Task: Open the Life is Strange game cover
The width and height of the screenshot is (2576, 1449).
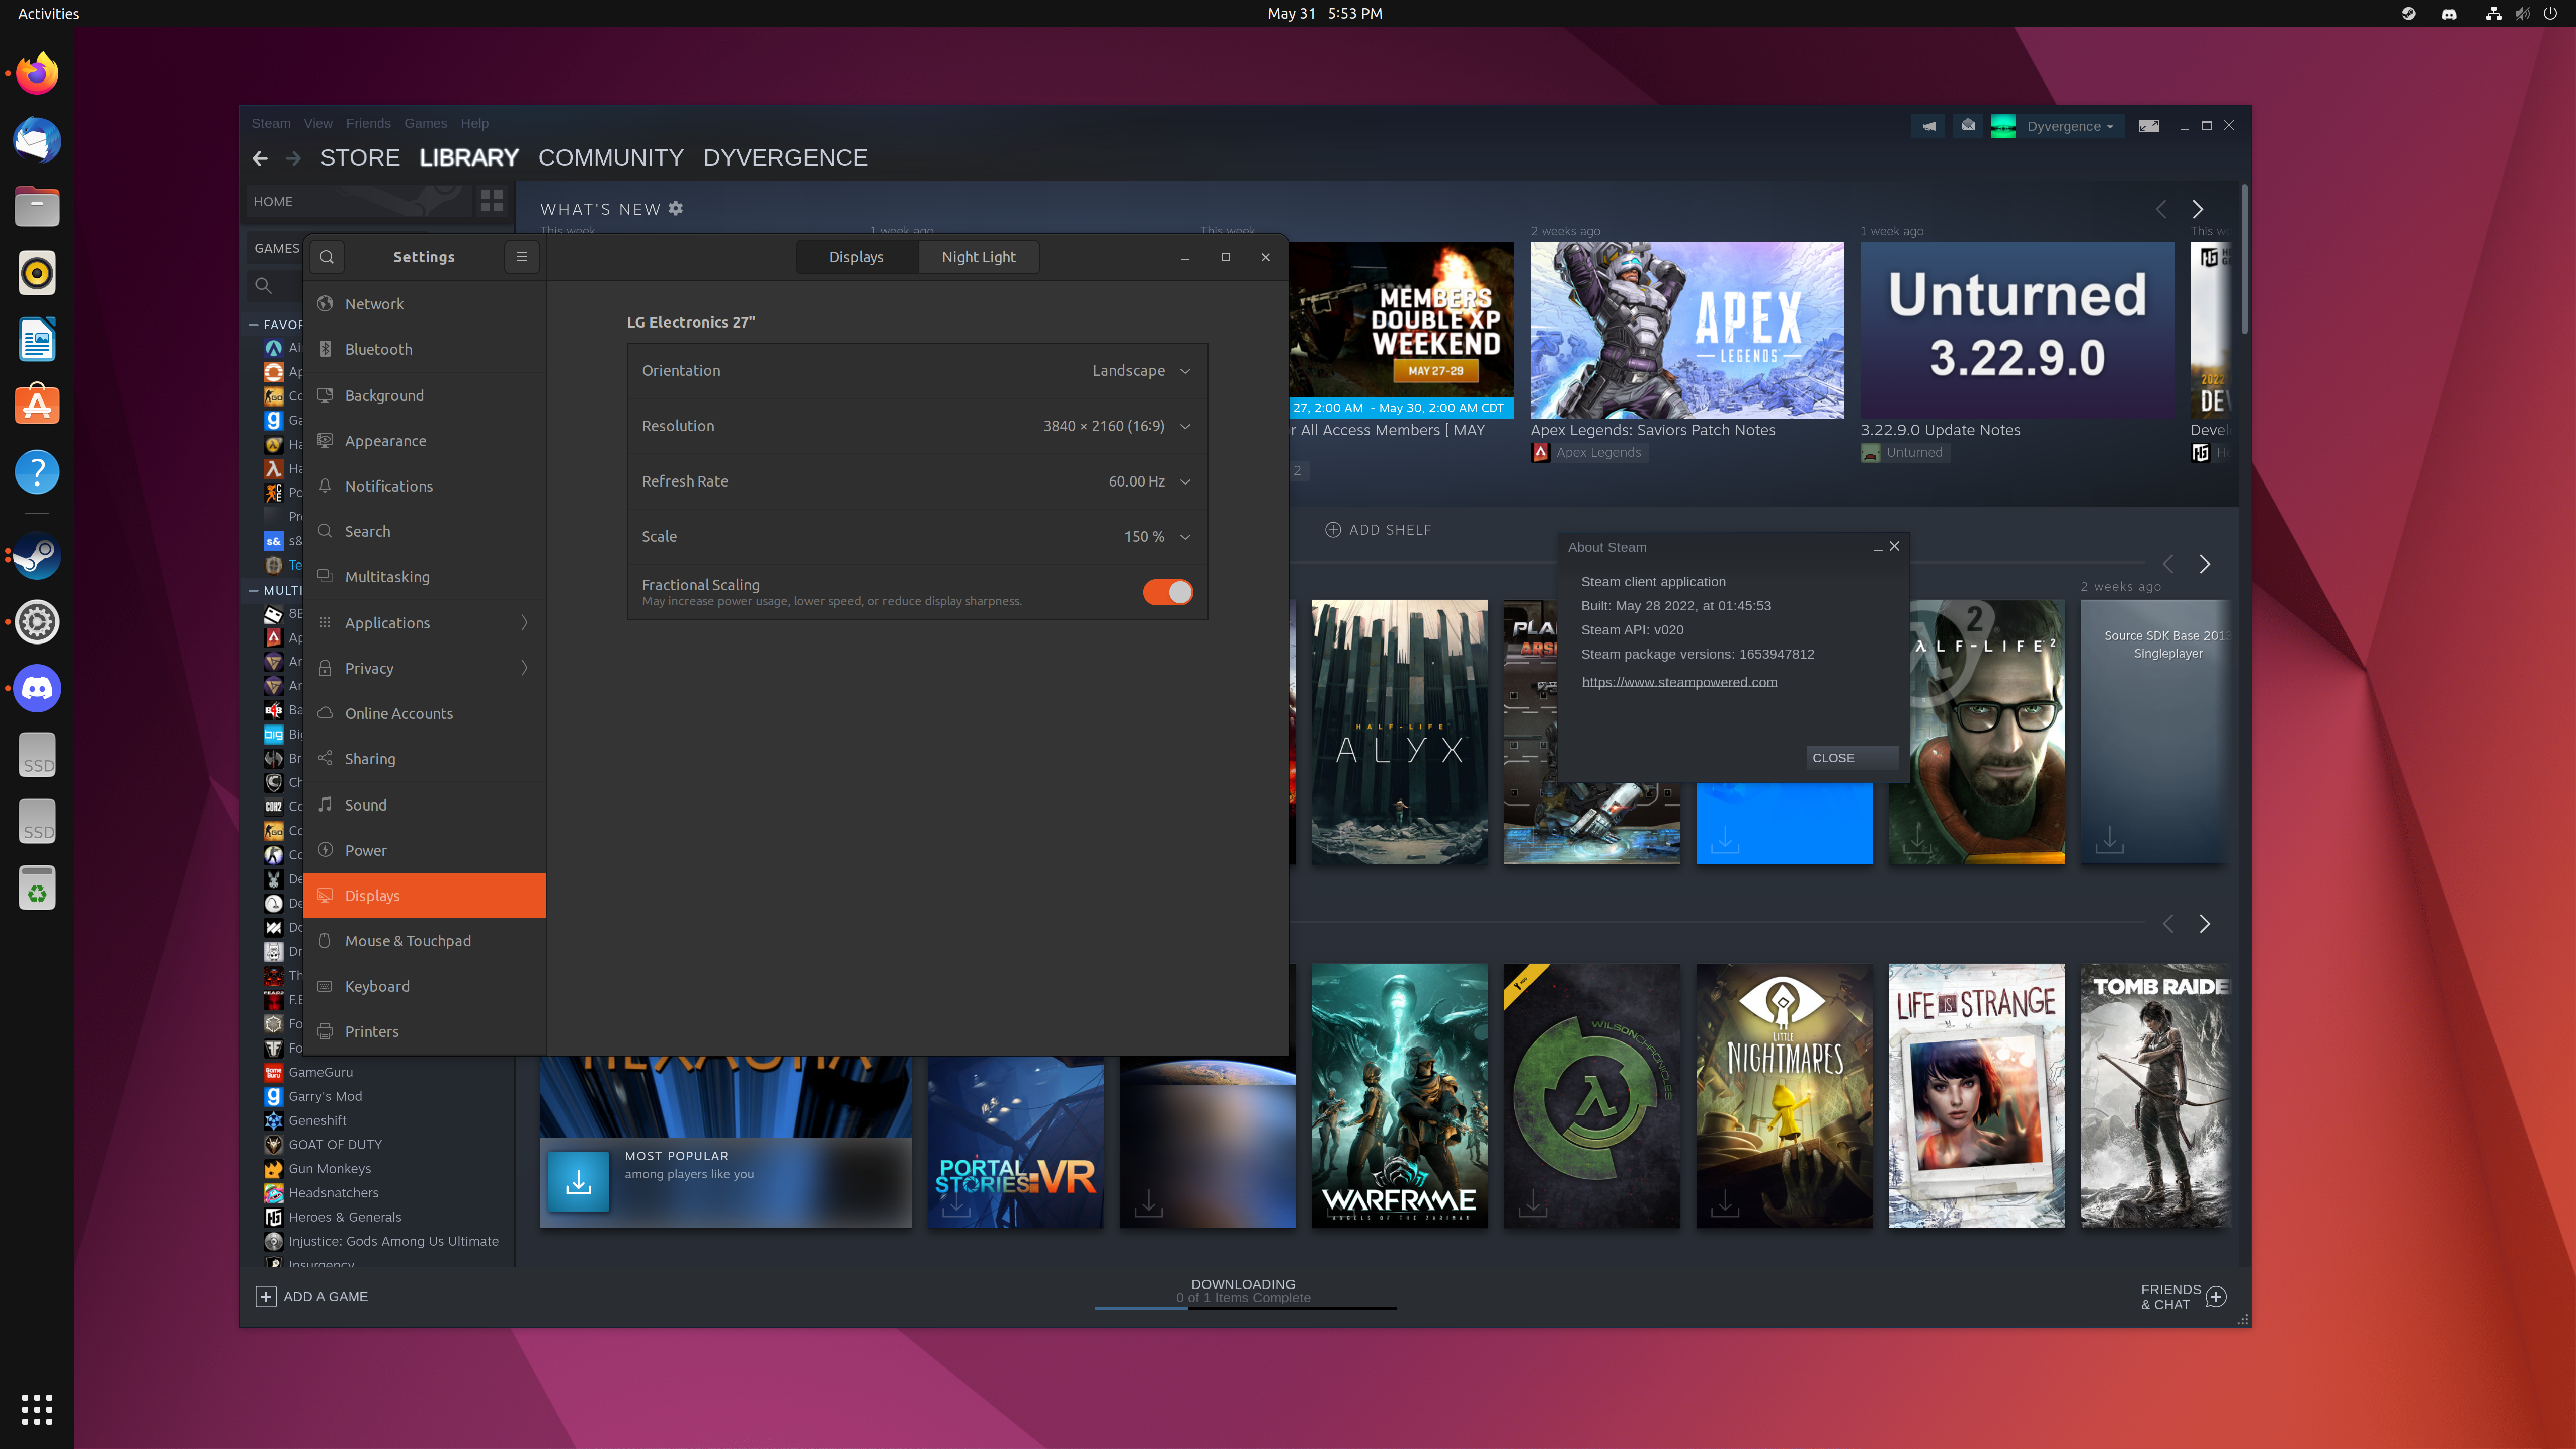Action: [x=1976, y=1096]
